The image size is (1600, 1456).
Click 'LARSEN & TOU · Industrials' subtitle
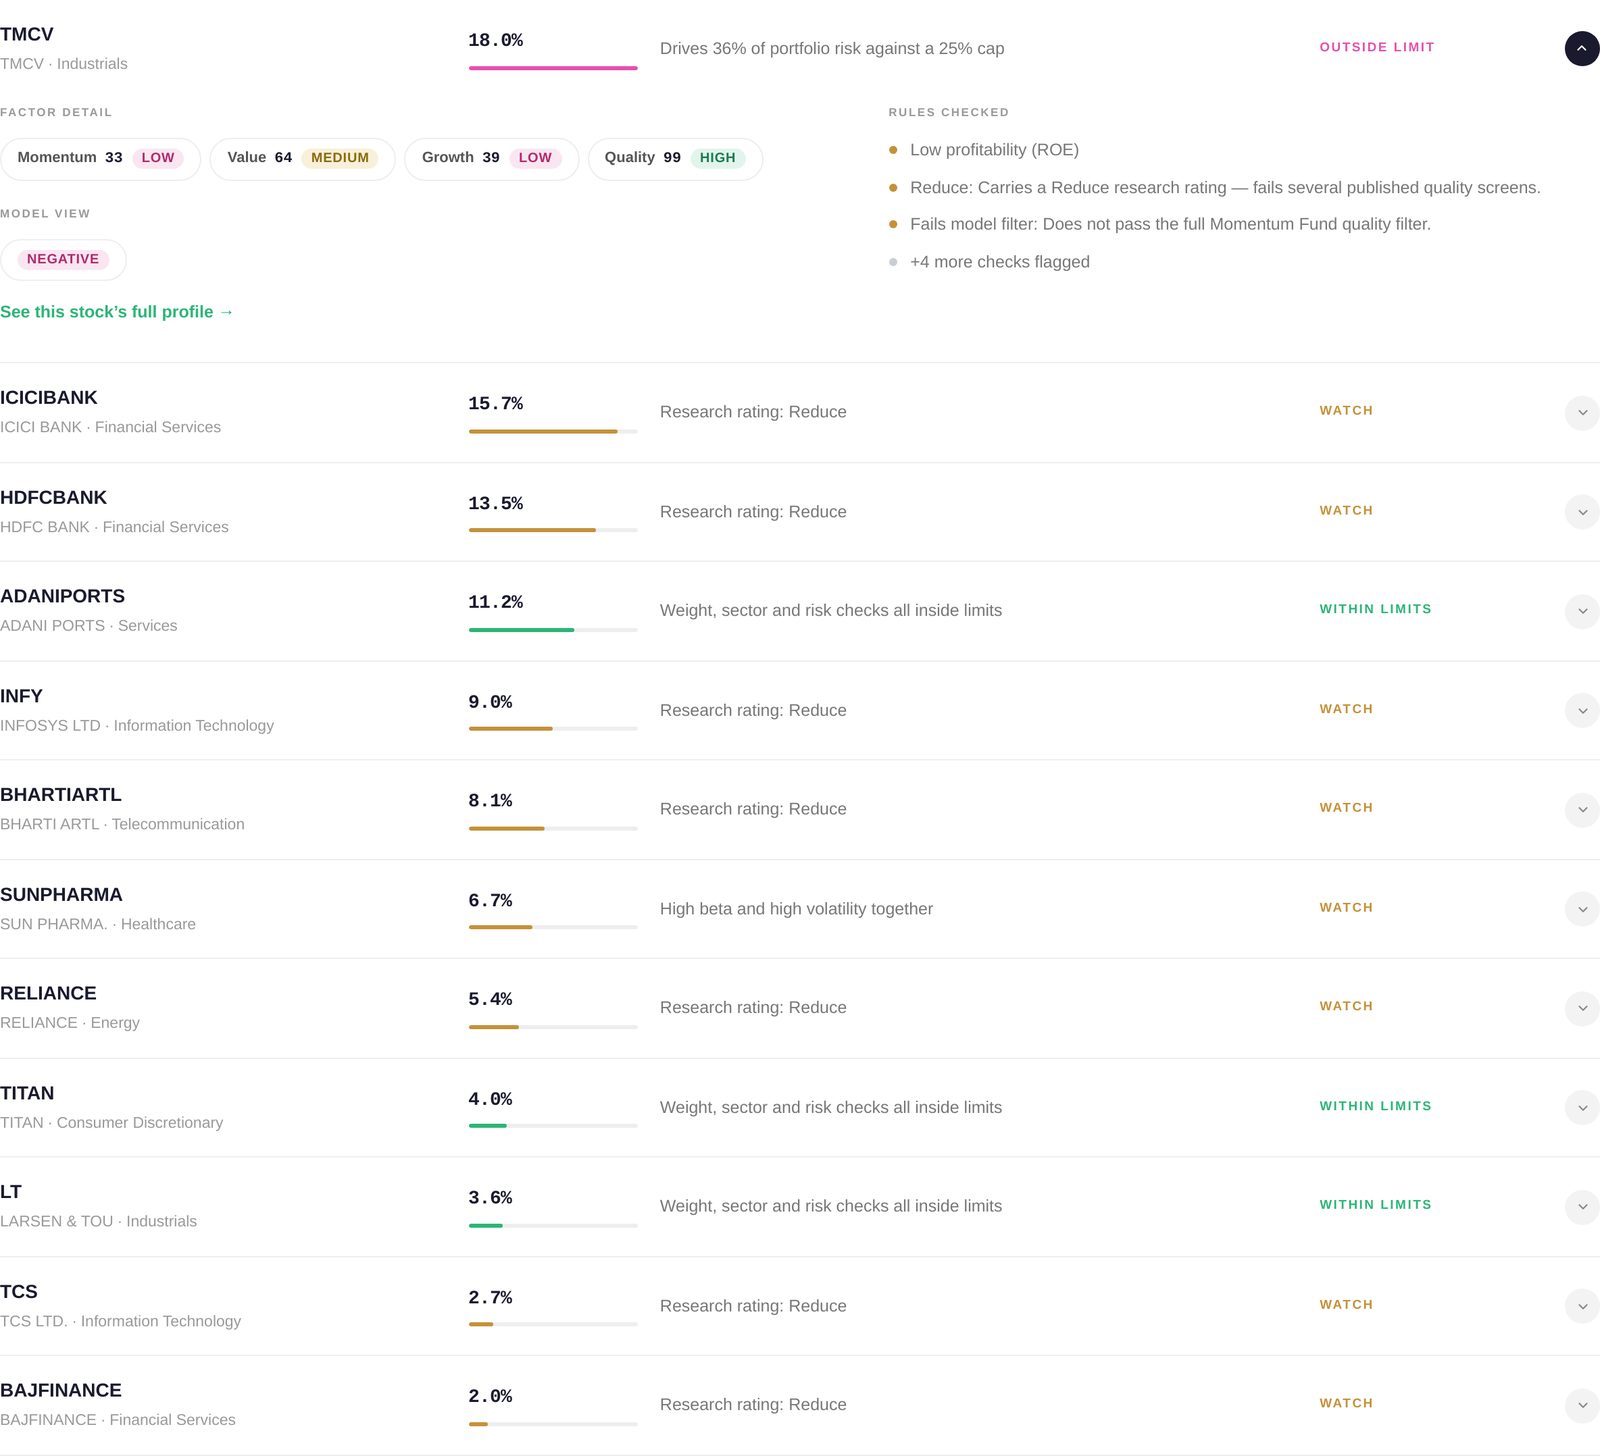pos(98,1221)
